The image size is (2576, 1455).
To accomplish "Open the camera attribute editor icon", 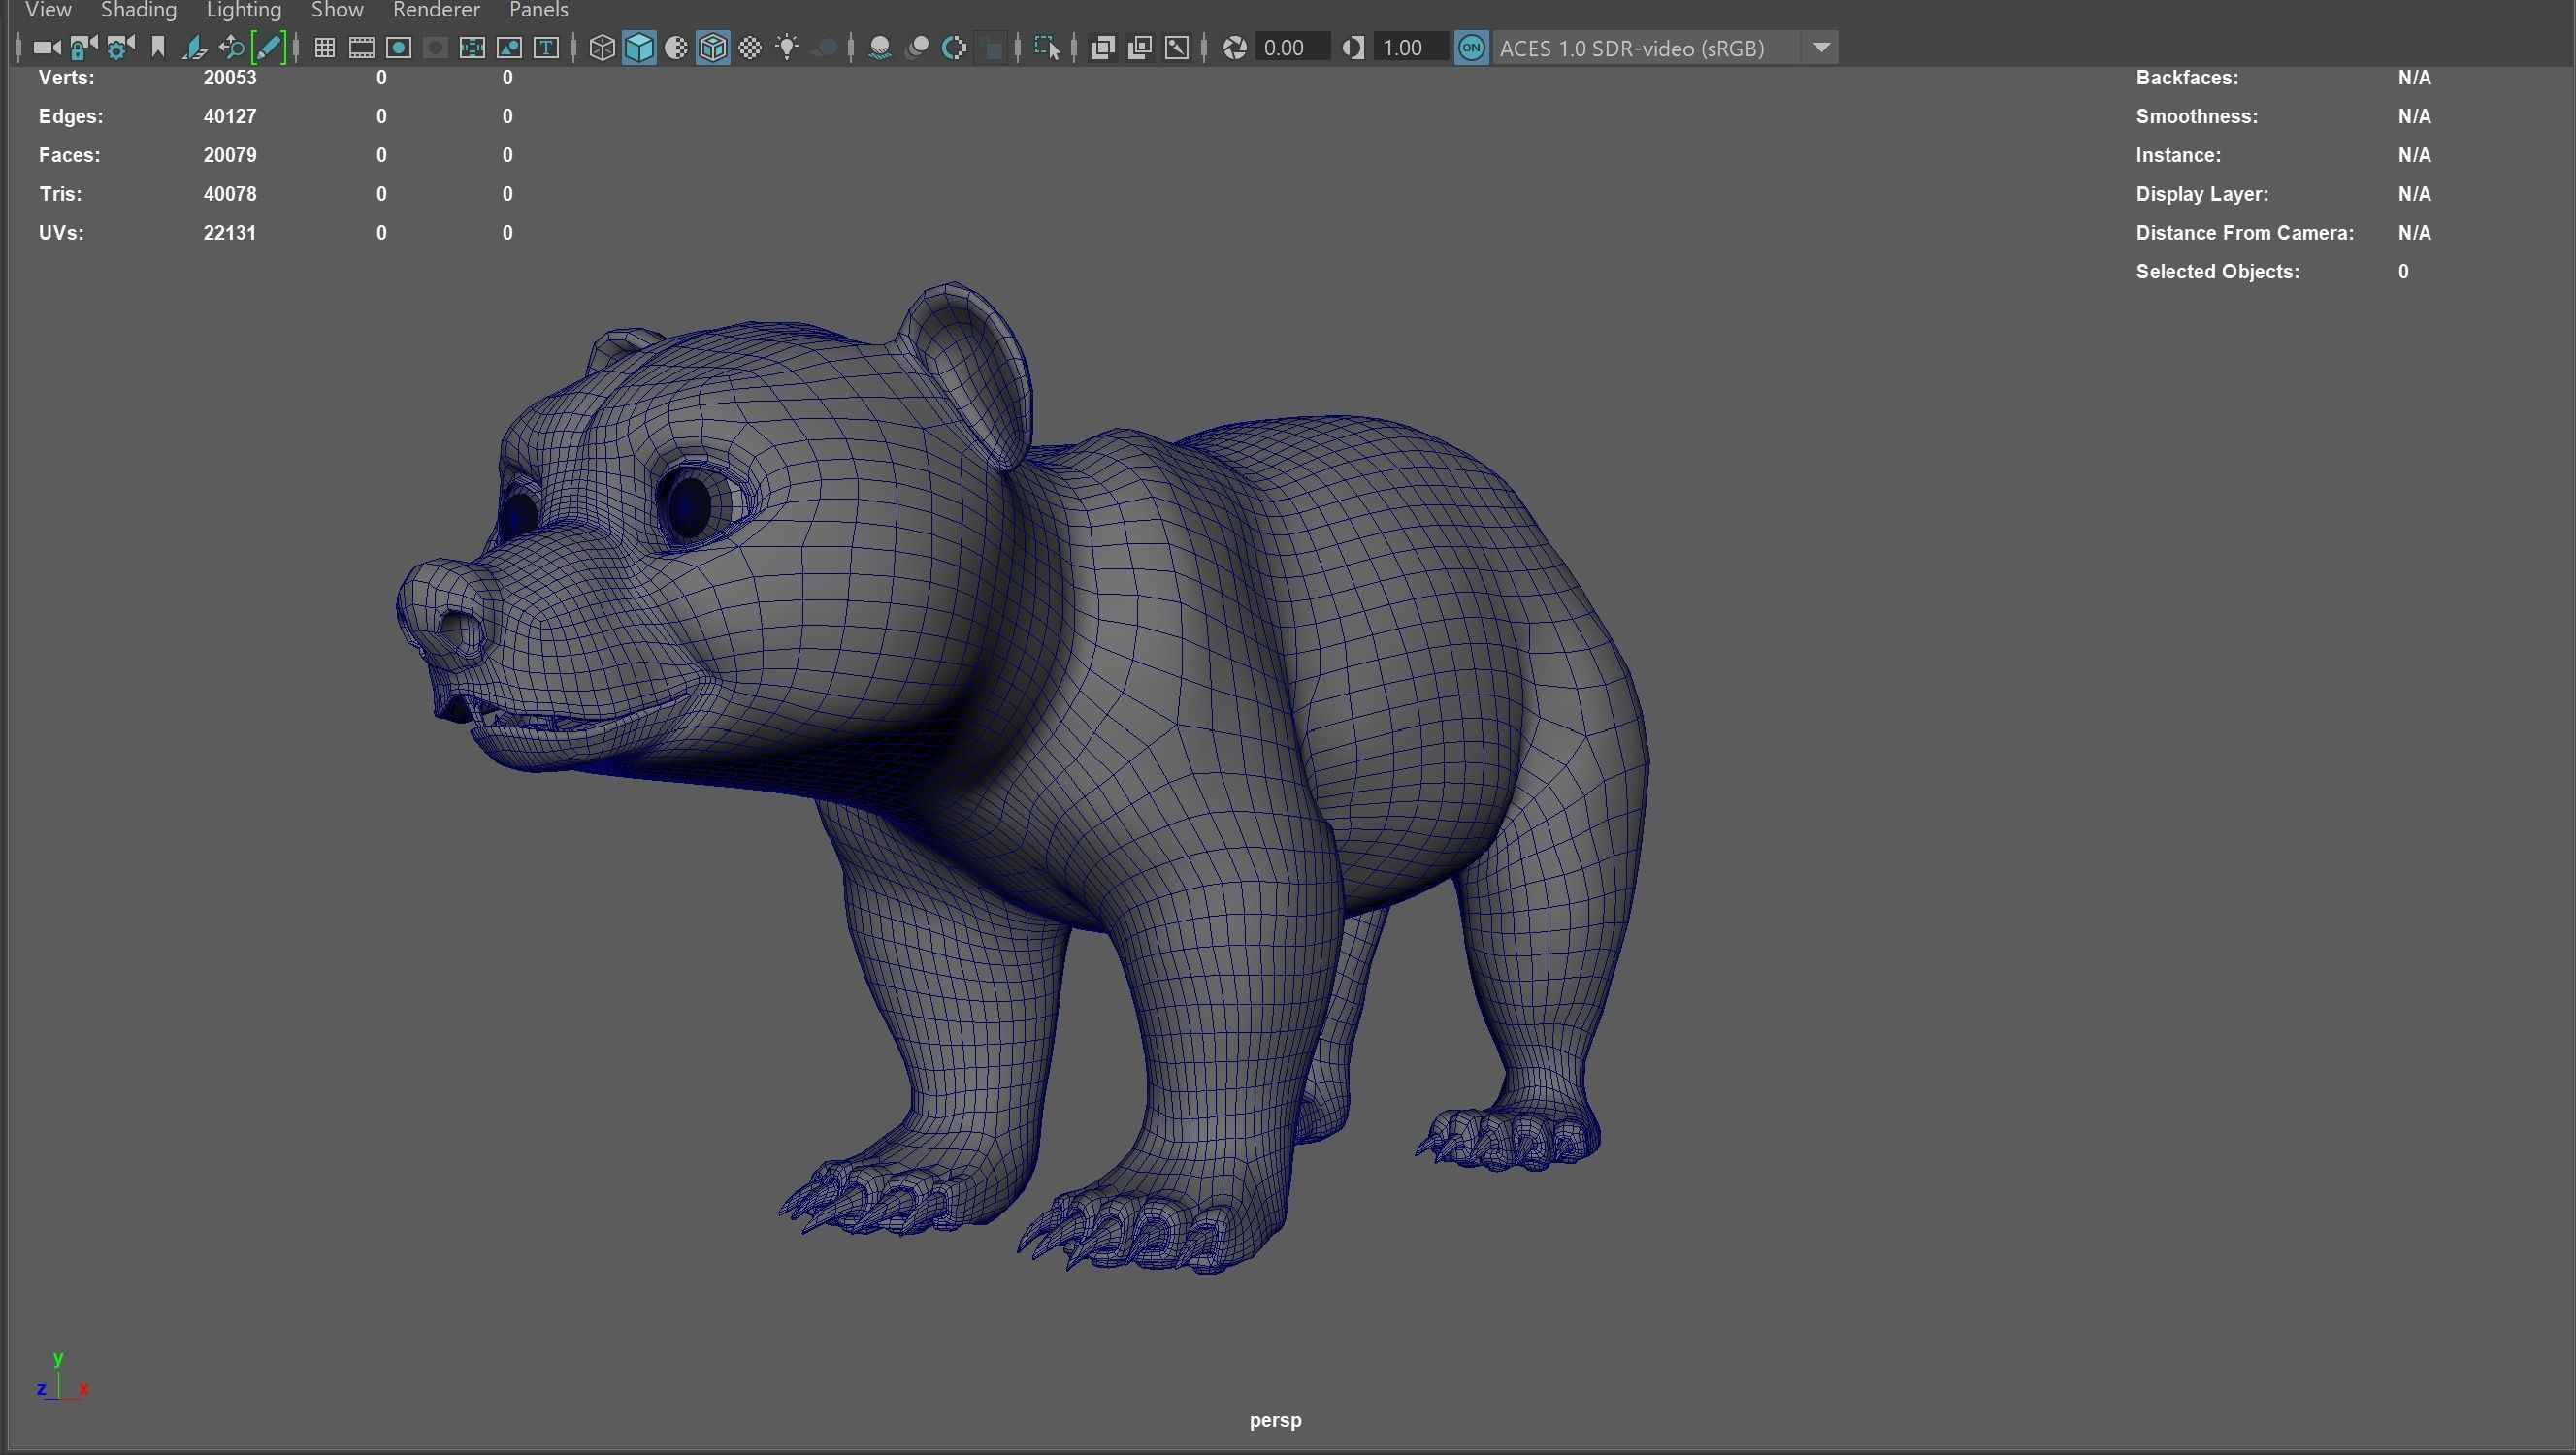I will pyautogui.click(x=119, y=47).
